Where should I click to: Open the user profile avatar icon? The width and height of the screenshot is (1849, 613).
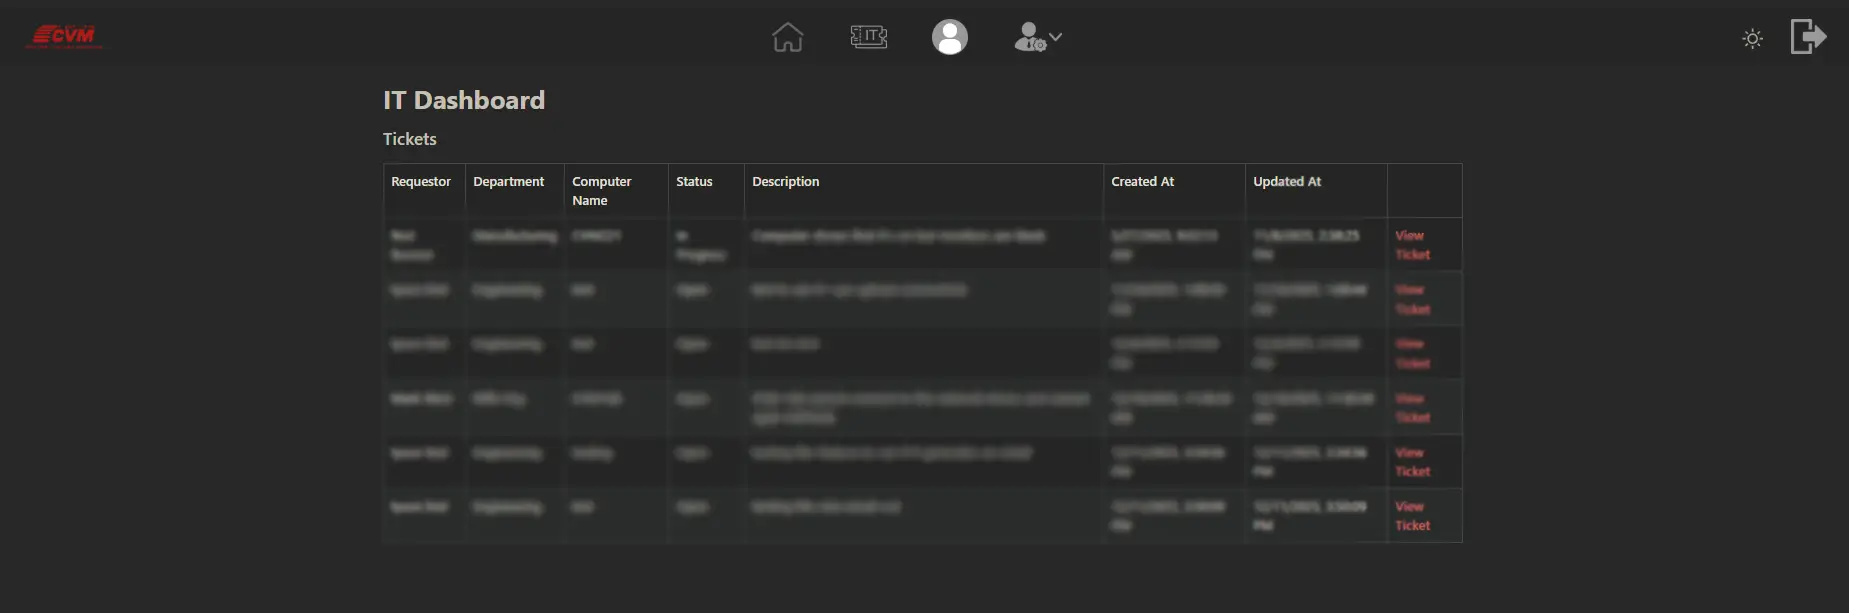[950, 37]
